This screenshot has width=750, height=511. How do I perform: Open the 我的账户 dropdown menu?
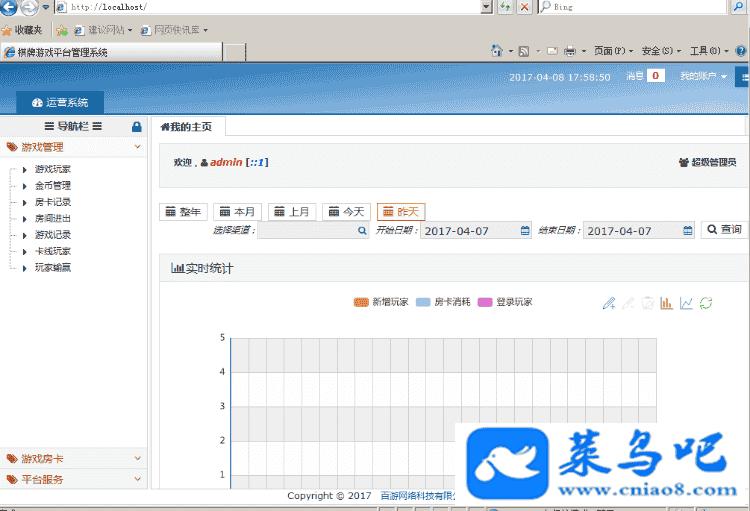pyautogui.click(x=703, y=76)
